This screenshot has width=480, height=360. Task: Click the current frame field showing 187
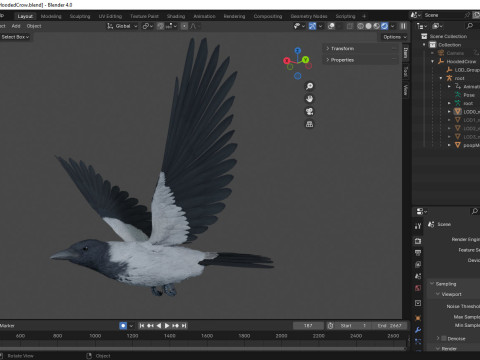coord(308,326)
